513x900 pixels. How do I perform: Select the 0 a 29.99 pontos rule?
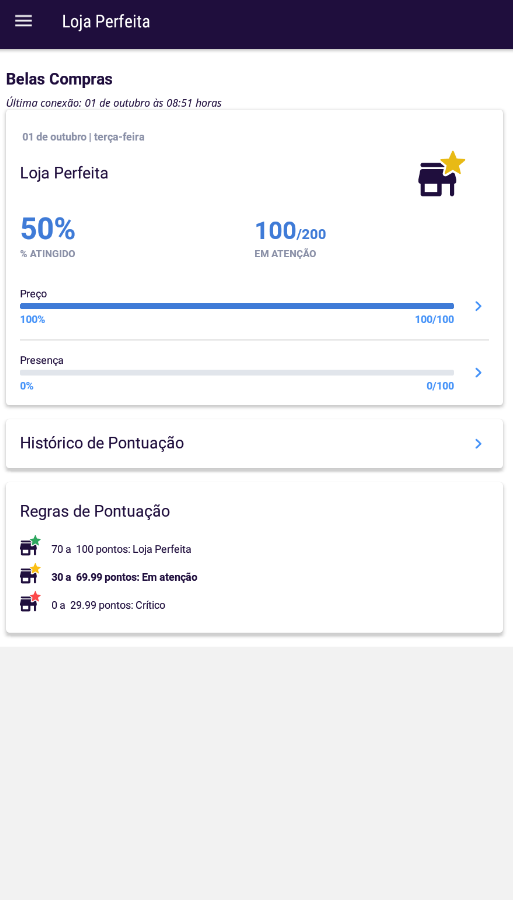tap(108, 606)
